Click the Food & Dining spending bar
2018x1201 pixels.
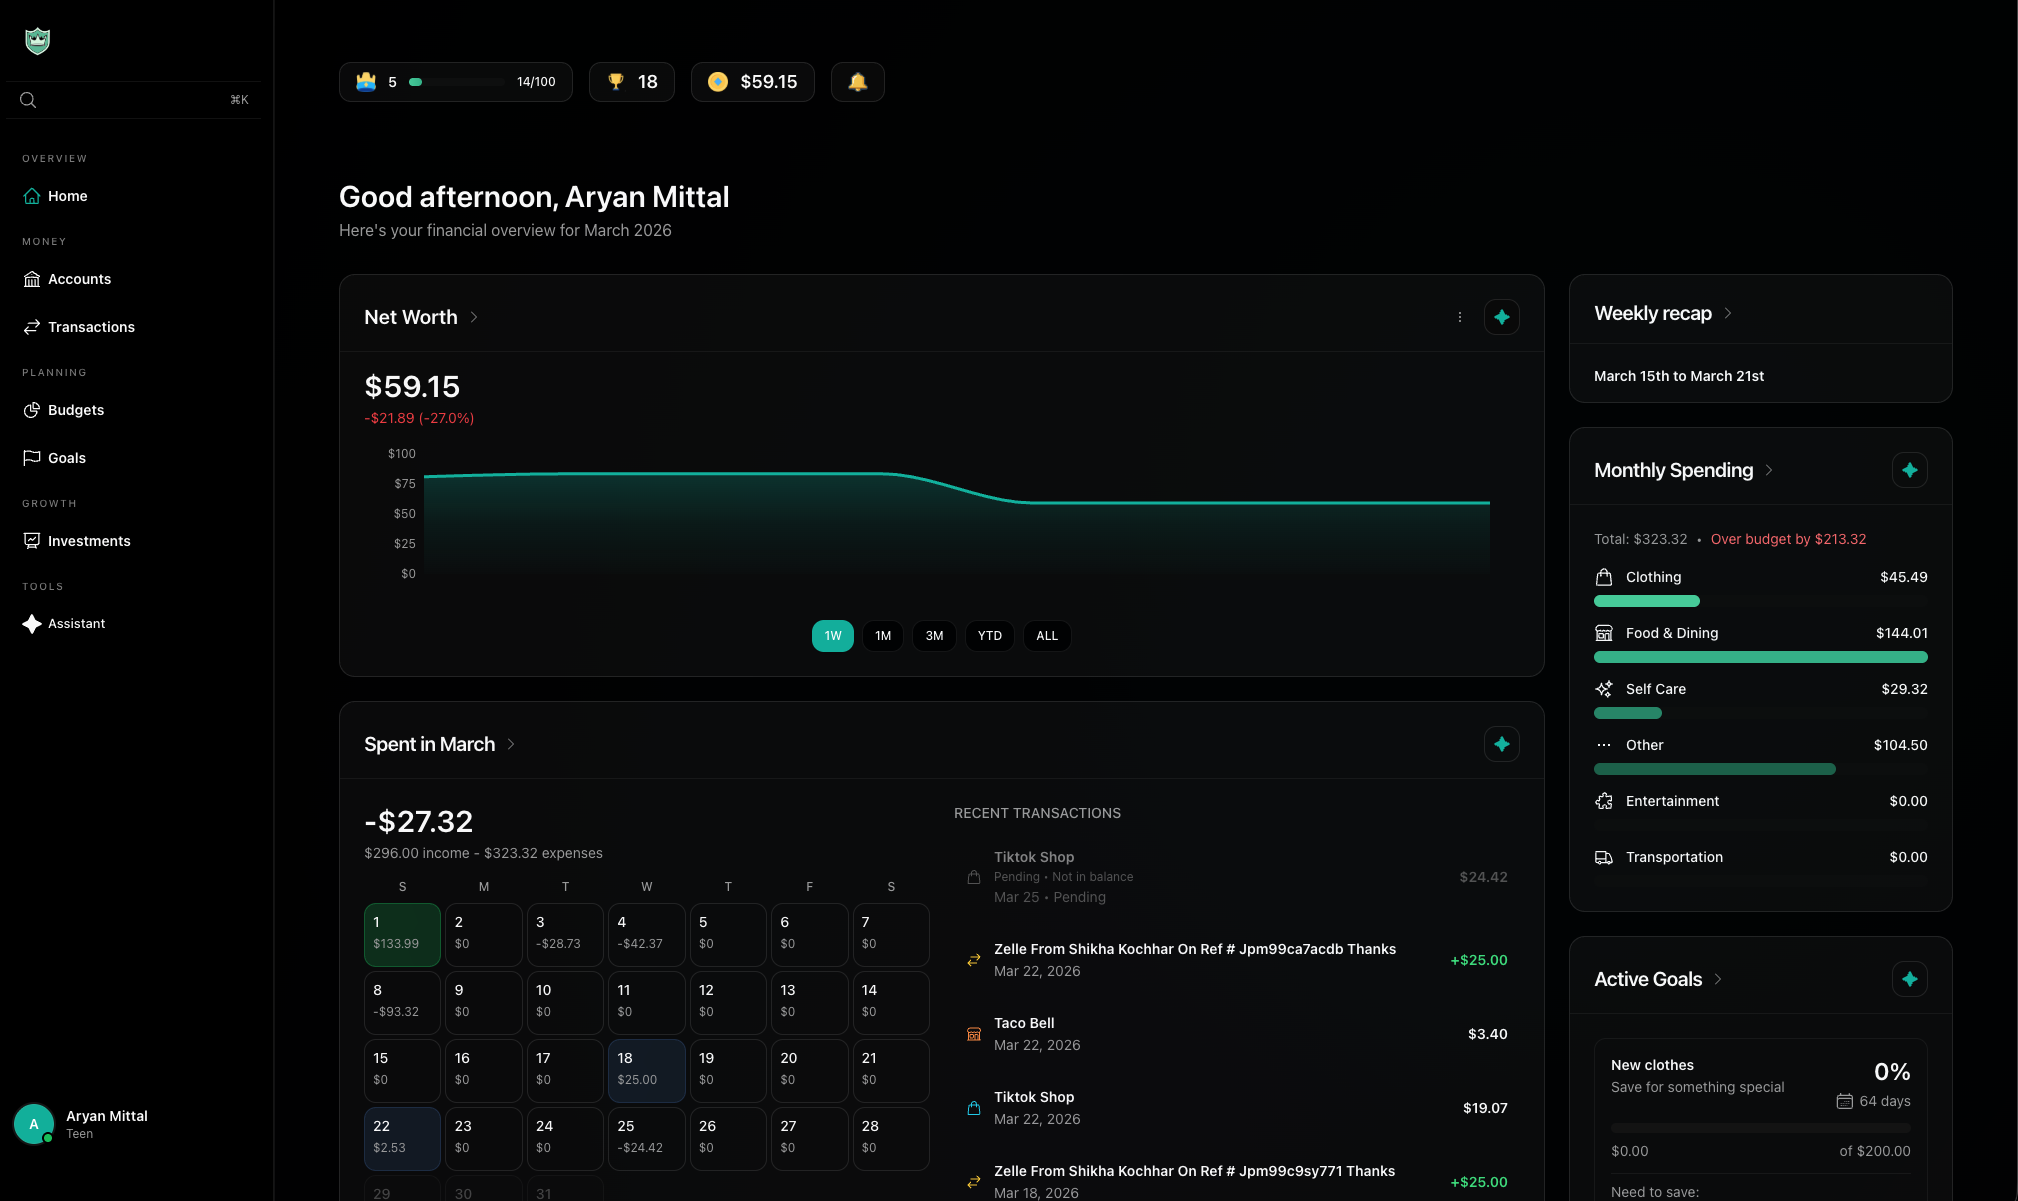(1759, 657)
